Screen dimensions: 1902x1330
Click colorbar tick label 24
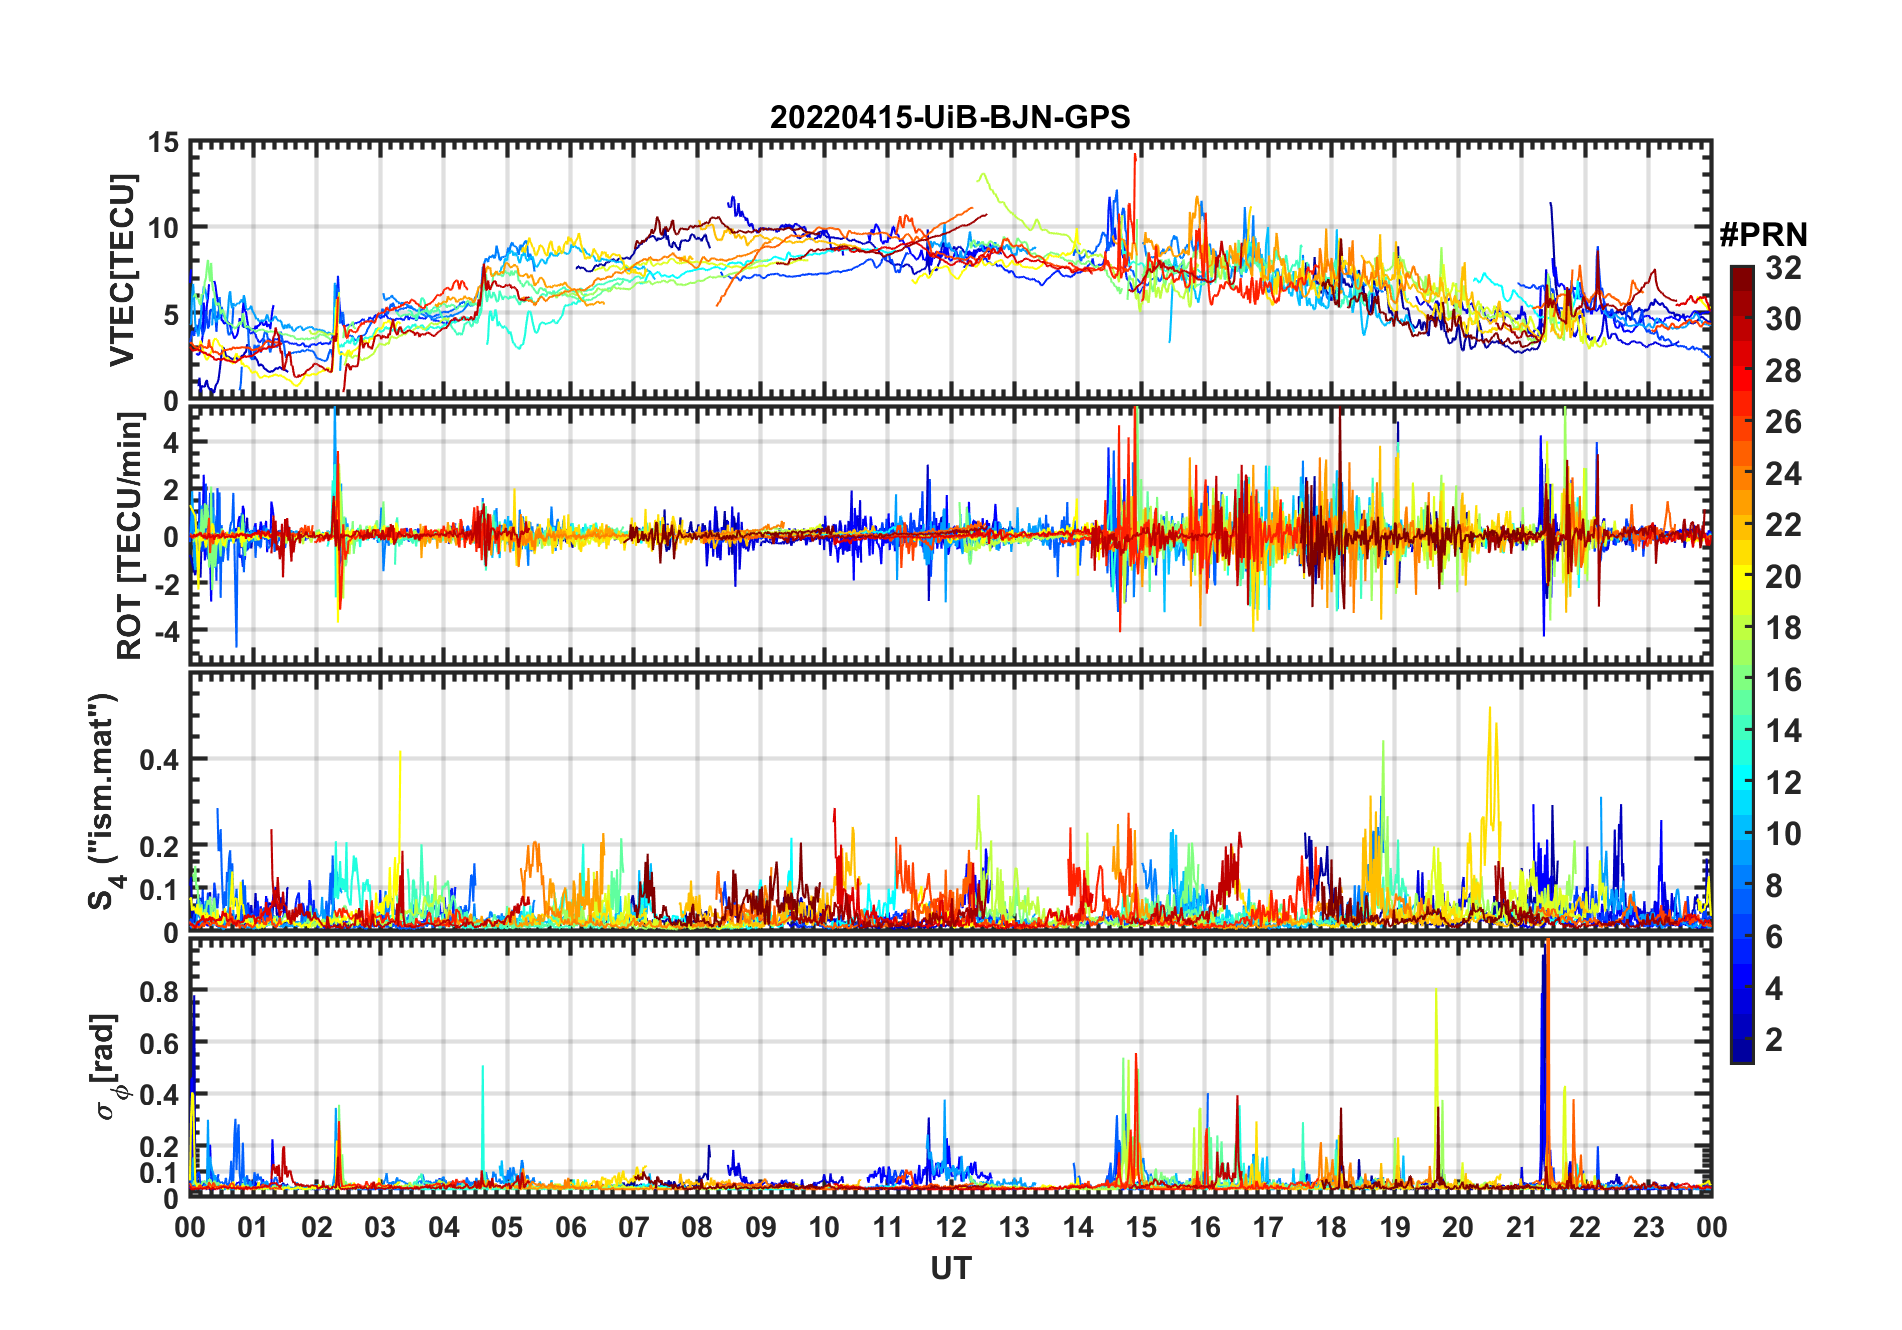point(1783,474)
